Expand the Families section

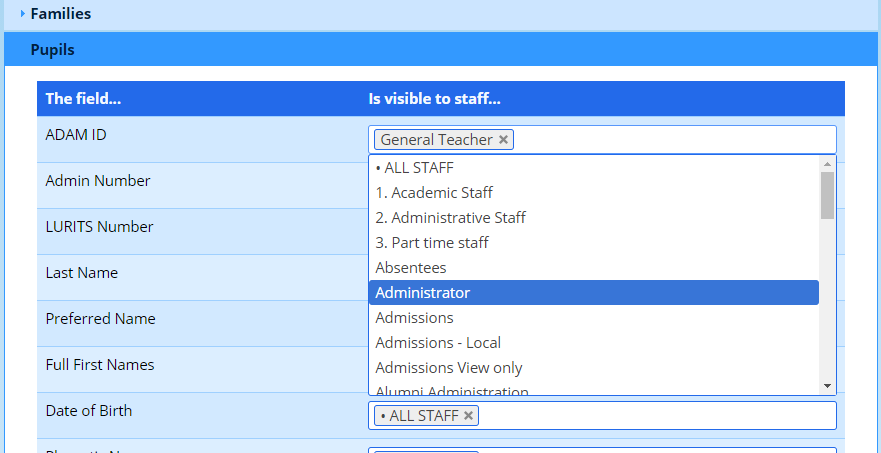click(60, 14)
